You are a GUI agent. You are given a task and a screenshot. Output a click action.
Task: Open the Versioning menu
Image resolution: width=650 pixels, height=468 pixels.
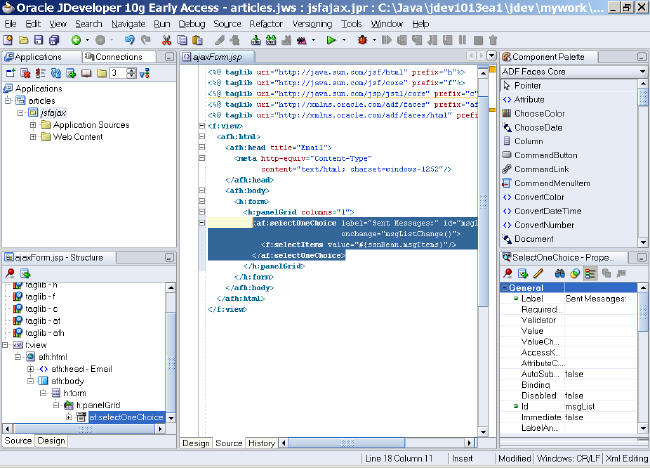click(312, 24)
